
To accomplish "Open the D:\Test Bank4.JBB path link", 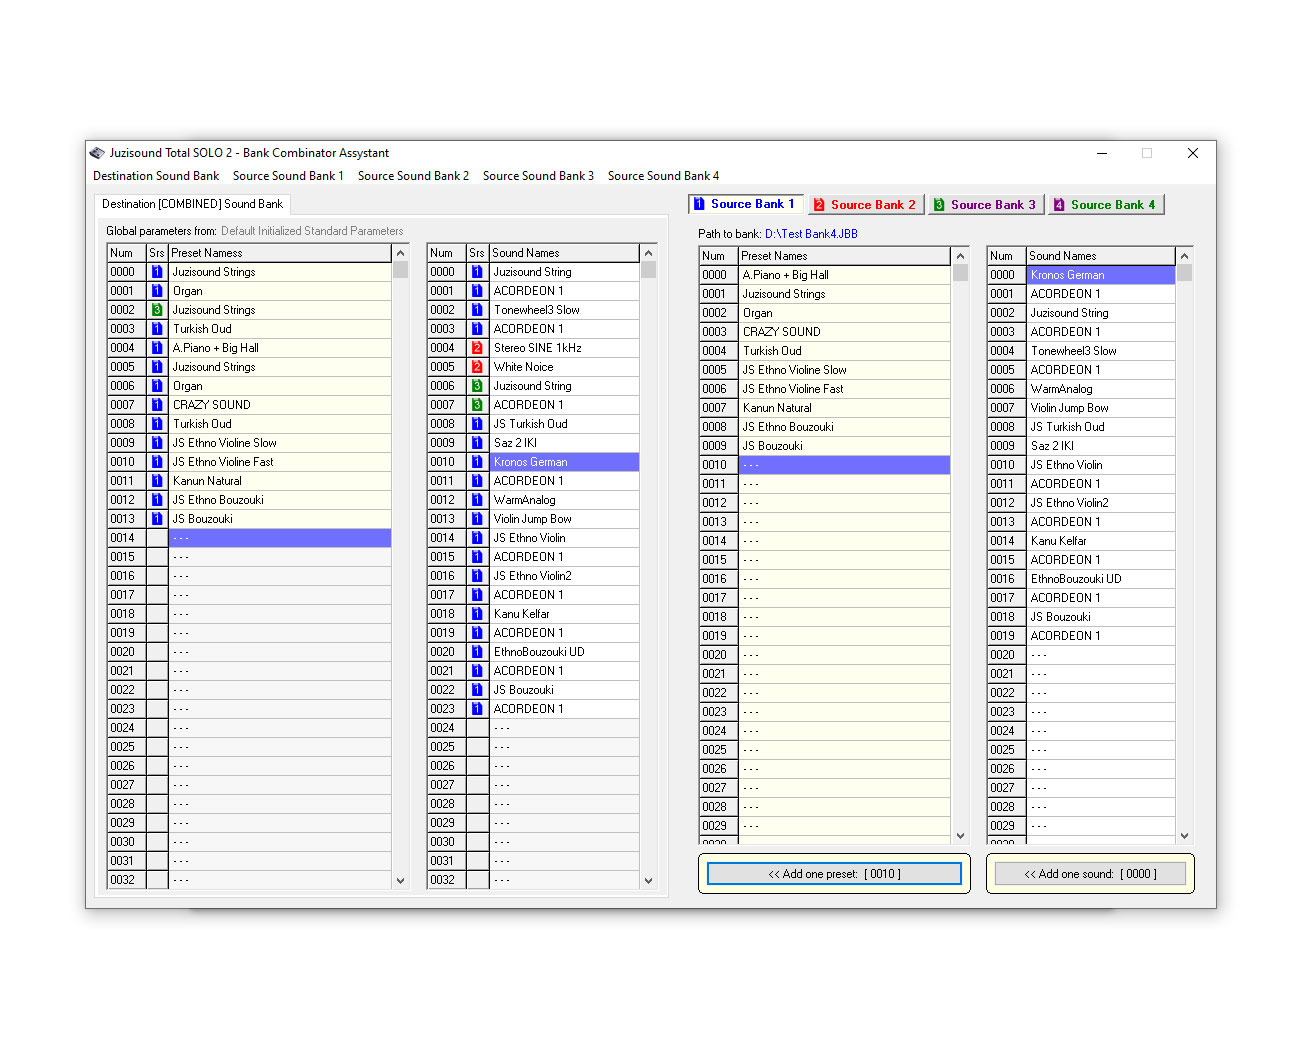I will pos(811,234).
